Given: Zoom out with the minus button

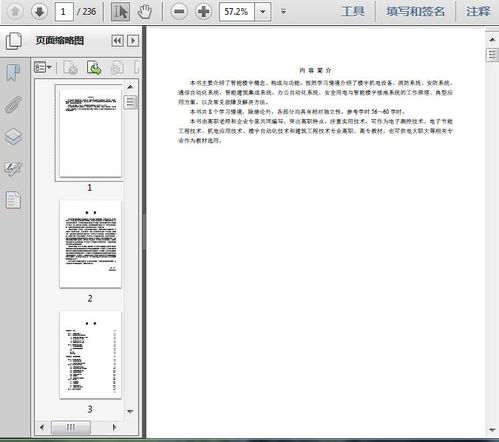Looking at the screenshot, I should (x=179, y=12).
